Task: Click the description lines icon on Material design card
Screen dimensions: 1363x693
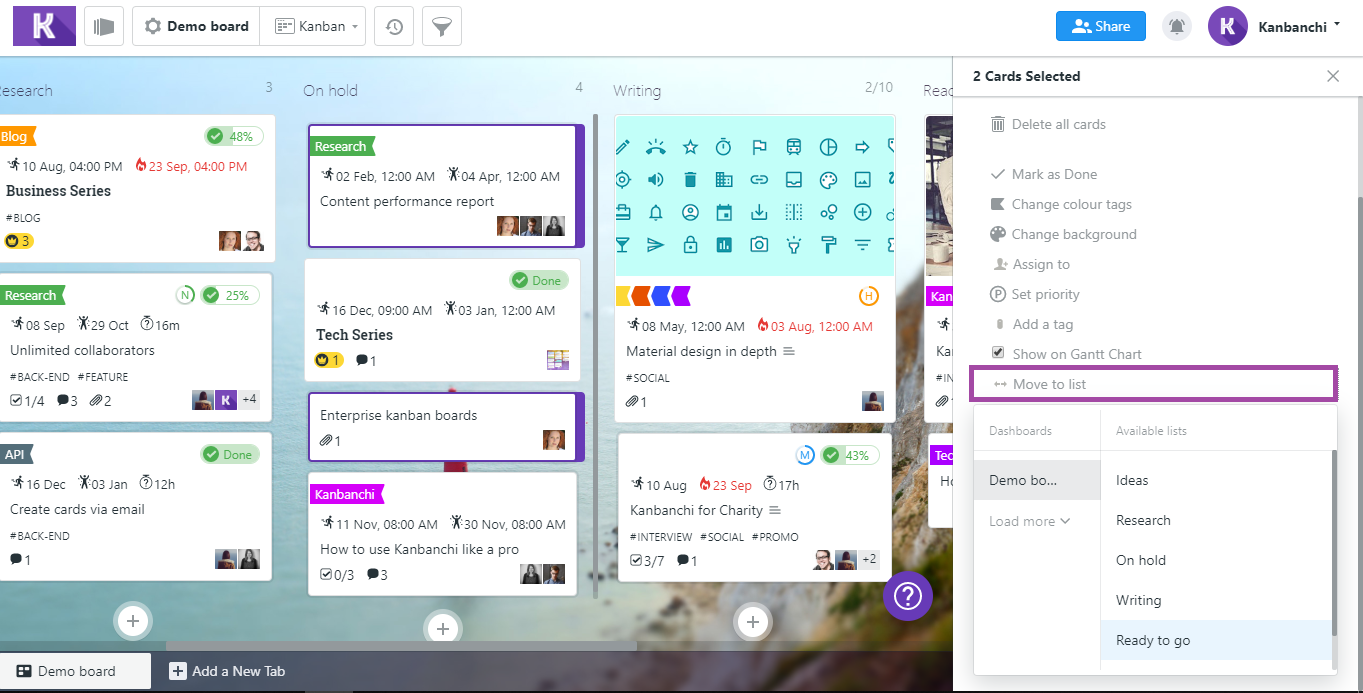Action: (789, 351)
